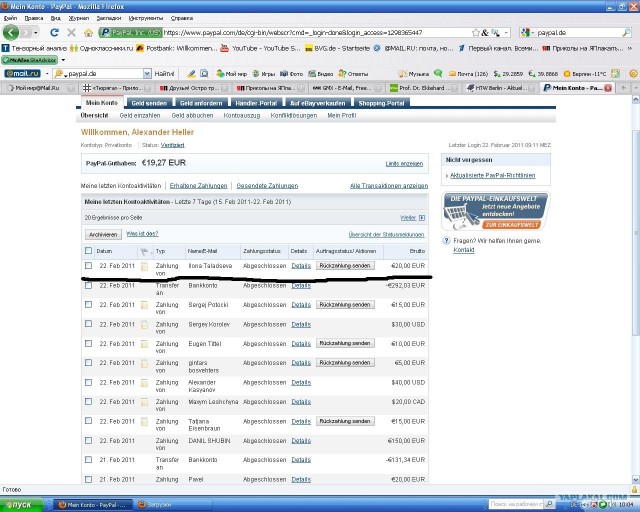Open the list all tabs dropdown

click(635, 88)
